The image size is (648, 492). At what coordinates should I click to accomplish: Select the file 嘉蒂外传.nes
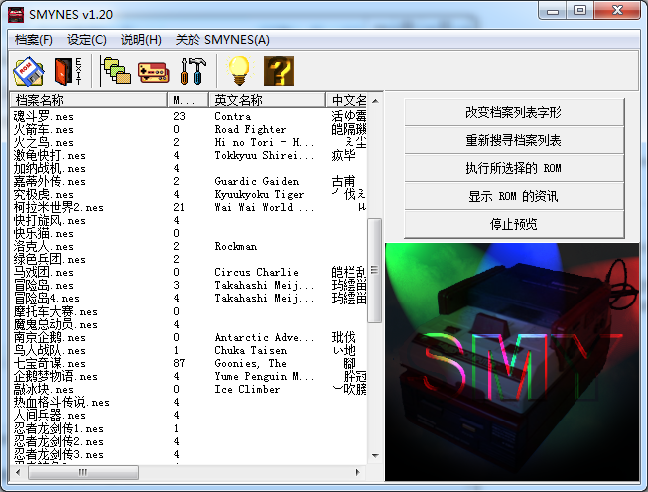[x=50, y=181]
